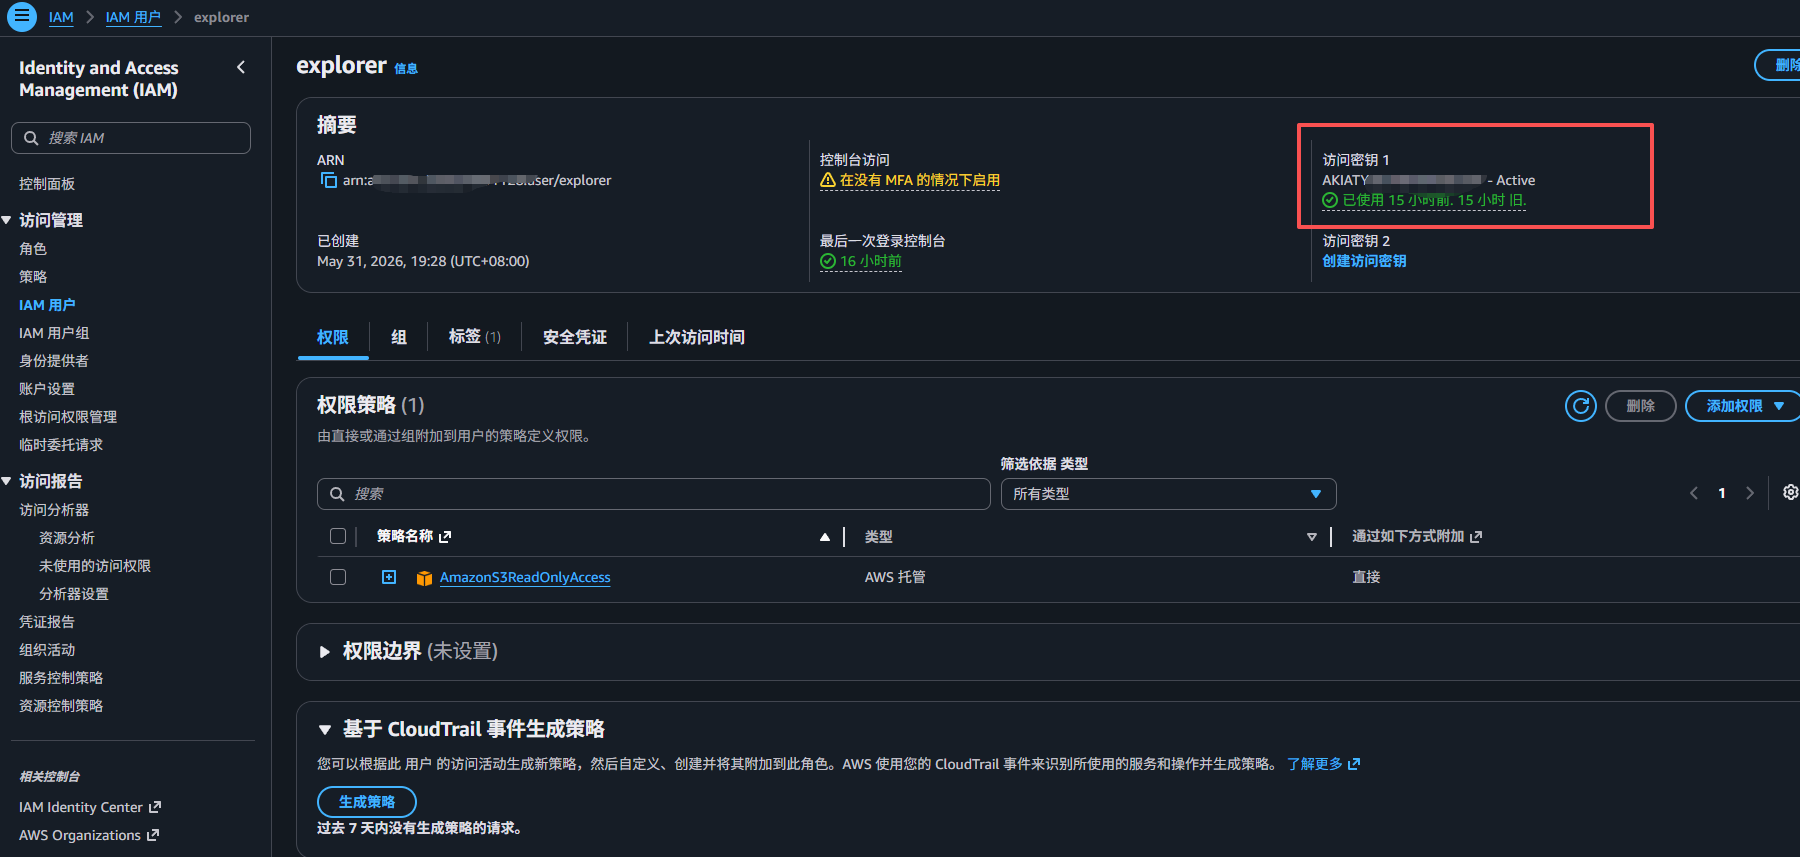Sort policies by name ascending arrow
The height and width of the screenshot is (857, 1800).
[825, 537]
